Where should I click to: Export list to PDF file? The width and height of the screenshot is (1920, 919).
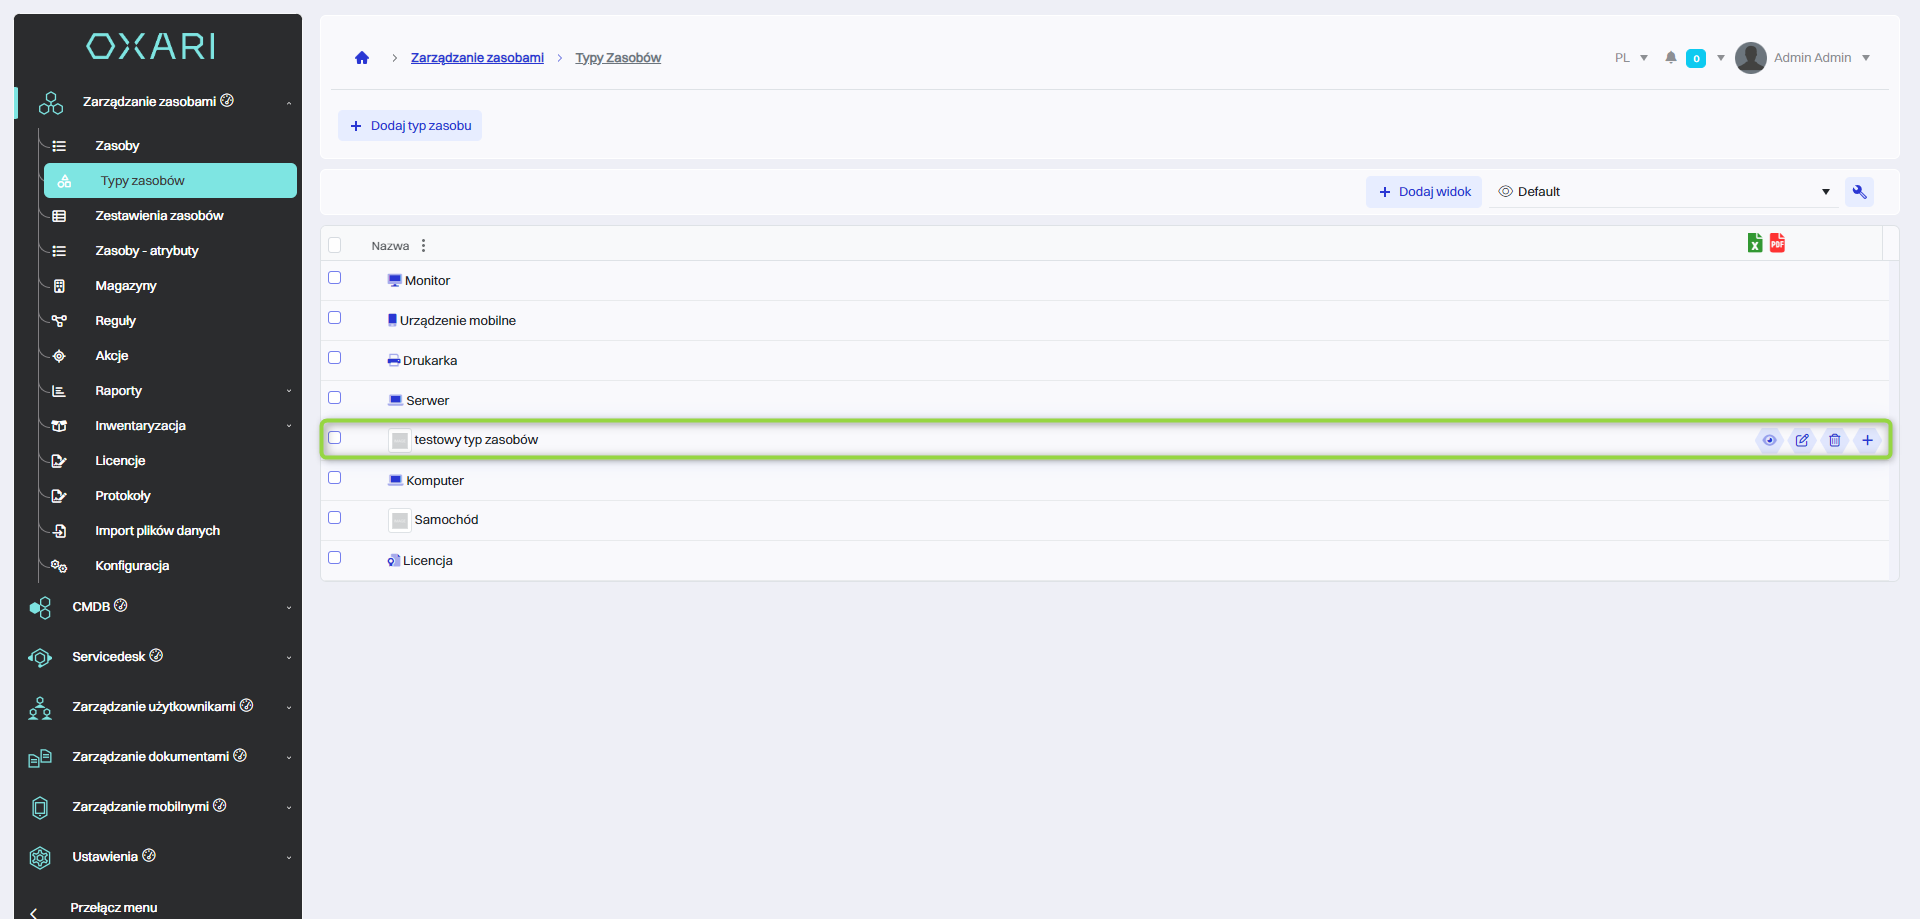[1777, 243]
